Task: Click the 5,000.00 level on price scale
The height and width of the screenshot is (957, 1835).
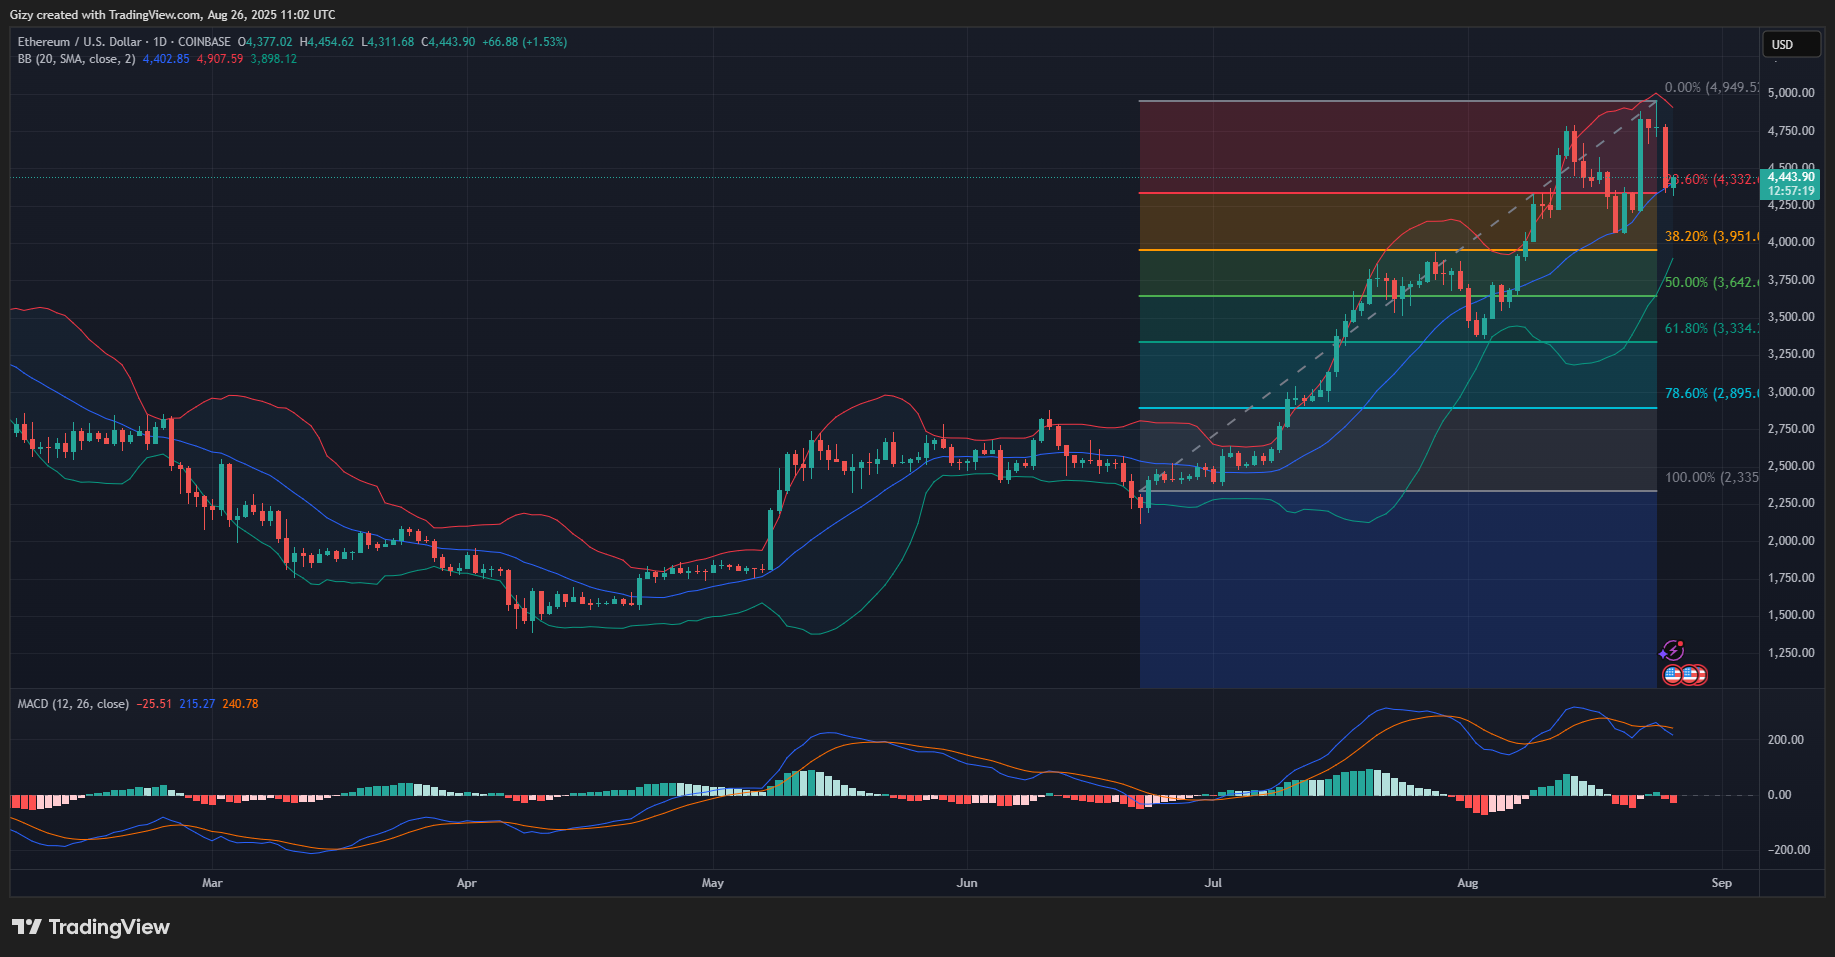Action: click(x=1791, y=93)
